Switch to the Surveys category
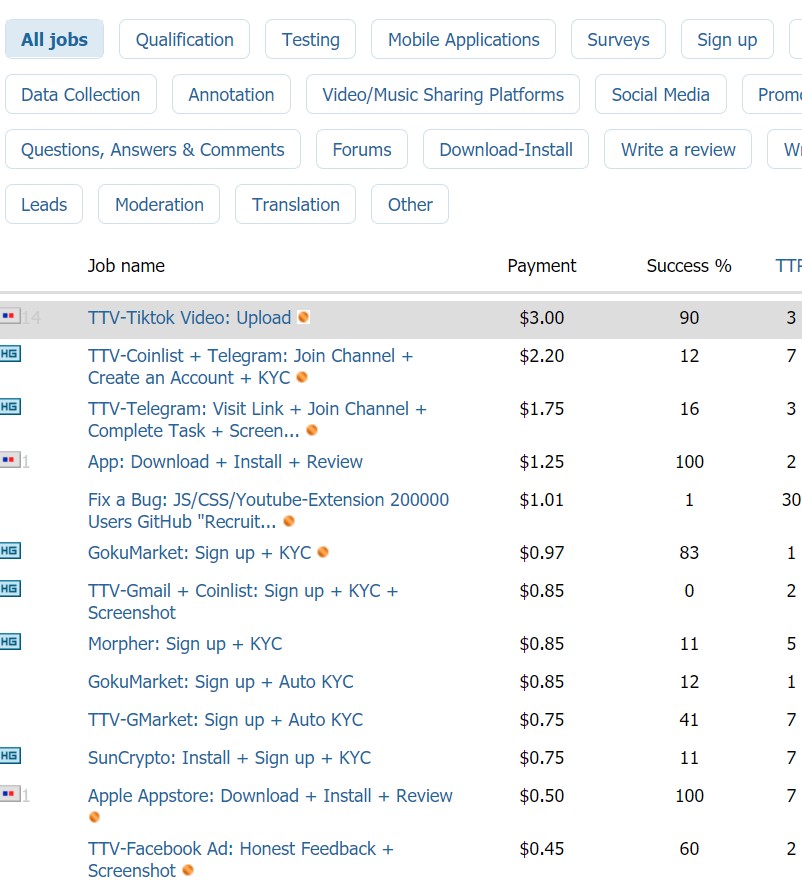This screenshot has width=802, height=880. click(x=618, y=40)
